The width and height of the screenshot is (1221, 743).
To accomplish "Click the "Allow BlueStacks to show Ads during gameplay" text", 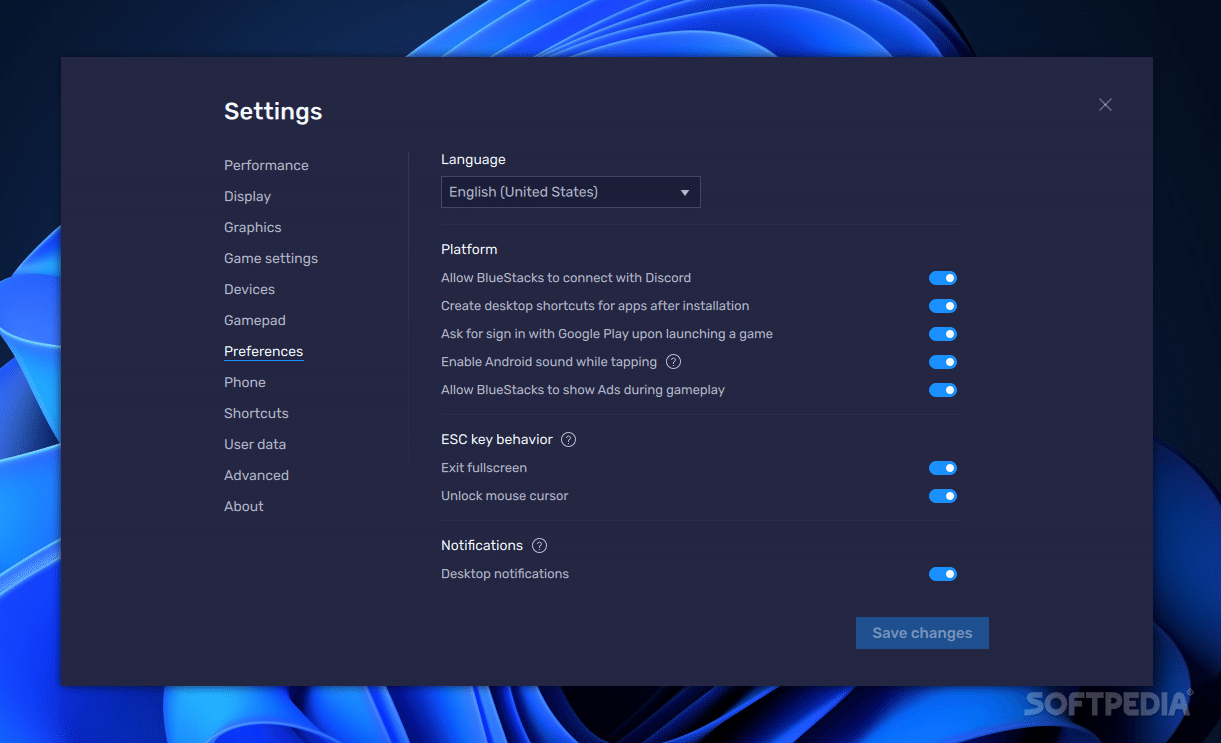I will pyautogui.click(x=583, y=390).
